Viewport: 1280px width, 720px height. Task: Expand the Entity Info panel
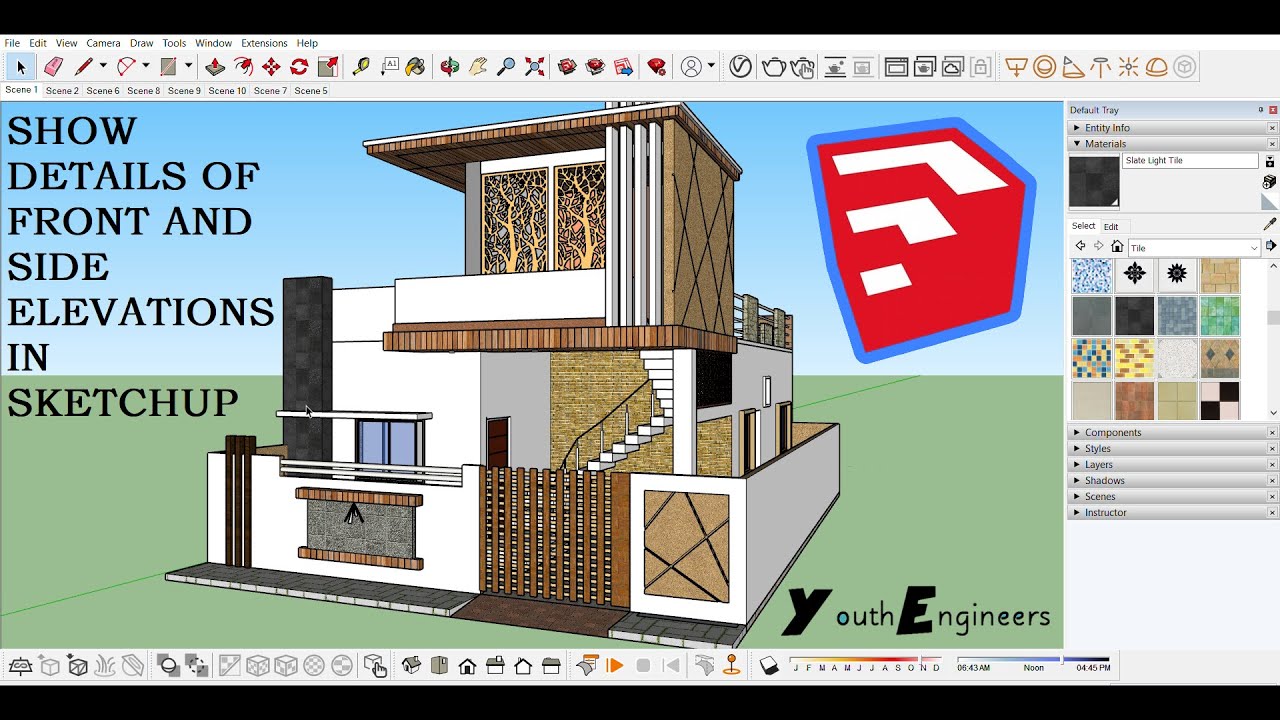point(1172,128)
